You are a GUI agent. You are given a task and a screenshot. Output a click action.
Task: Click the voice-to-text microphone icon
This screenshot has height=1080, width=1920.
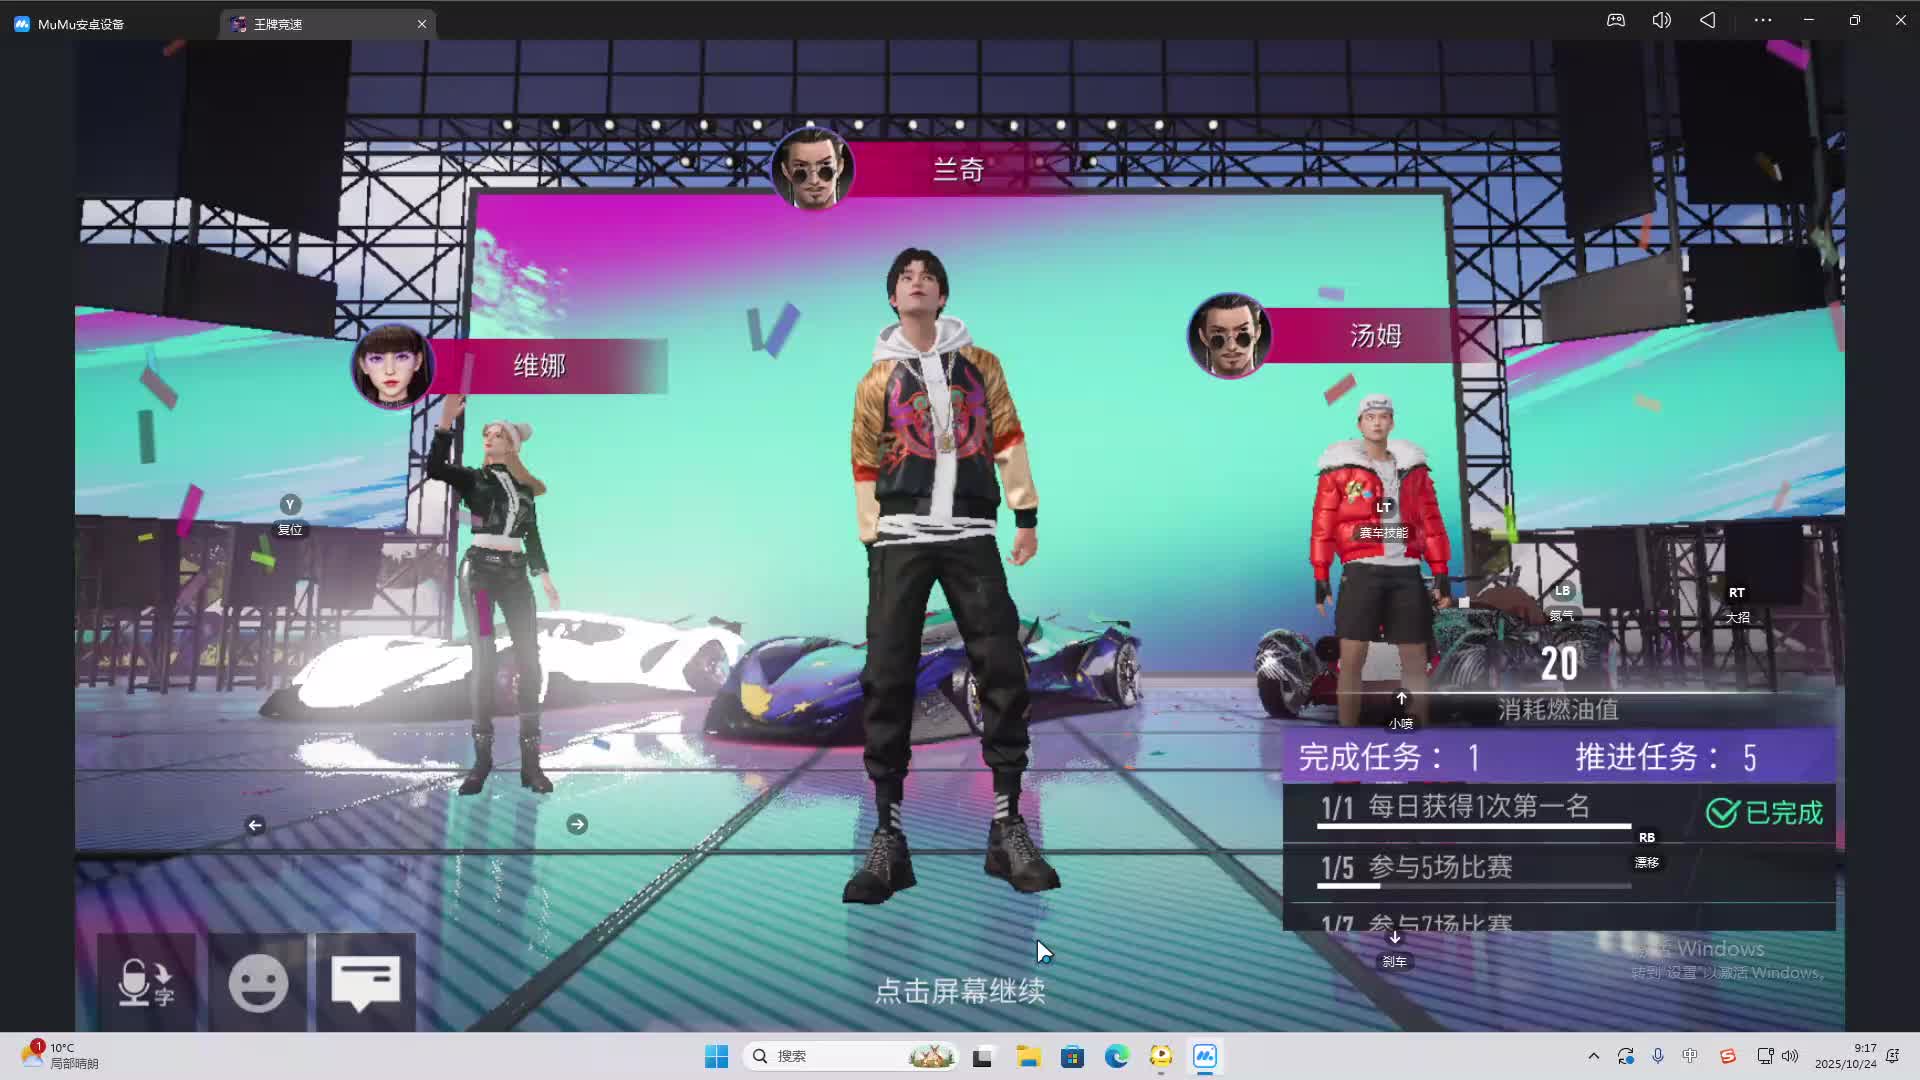(146, 982)
